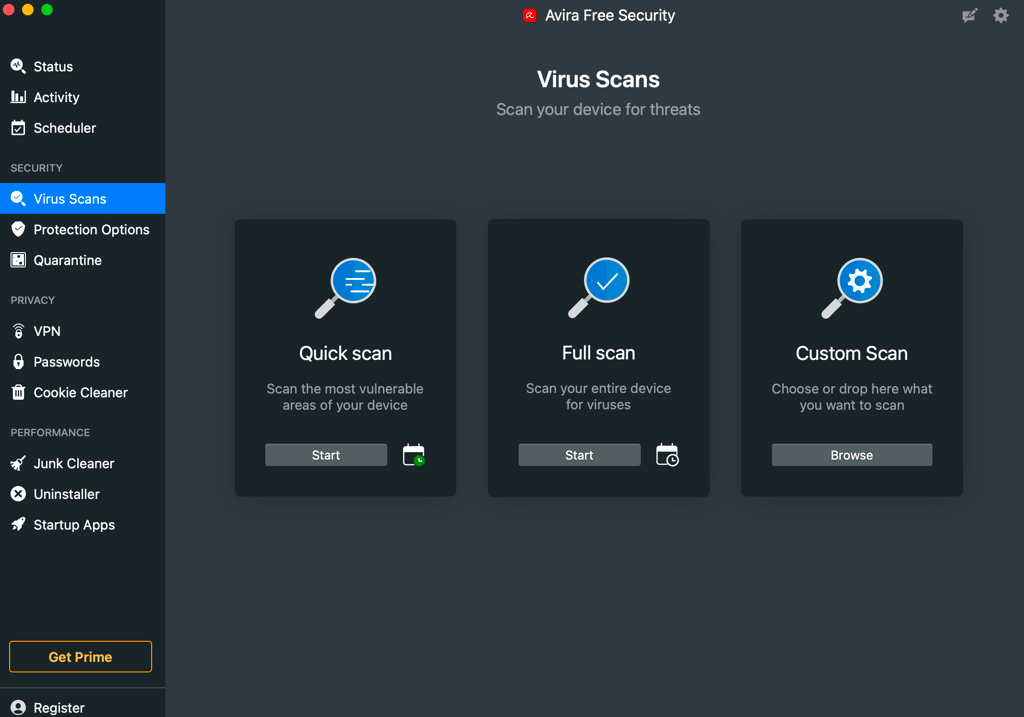This screenshot has width=1024, height=717.
Task: Open the Passwords label
Action: point(67,362)
